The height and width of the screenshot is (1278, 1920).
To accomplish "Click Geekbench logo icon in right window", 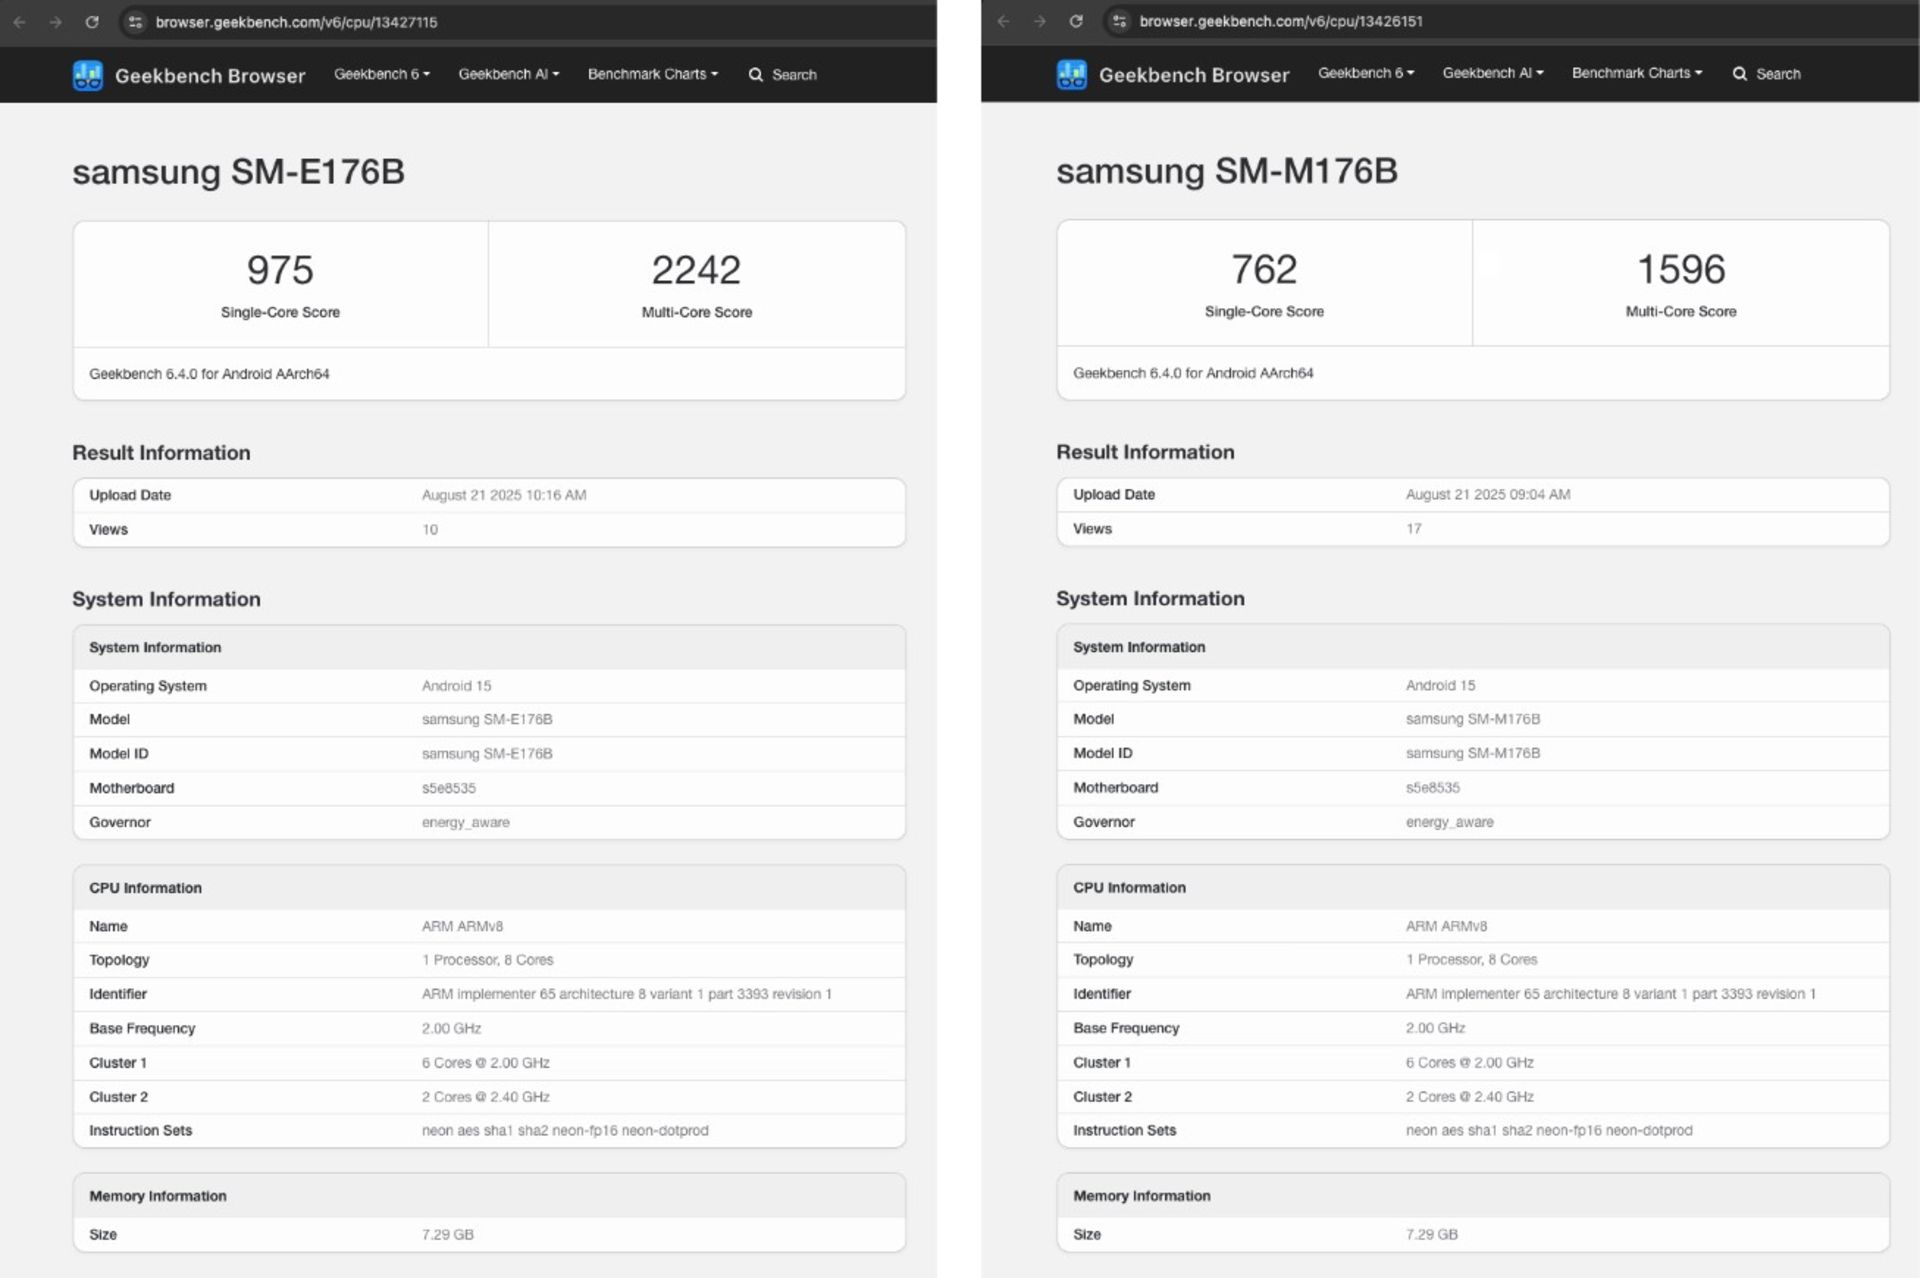I will click(1072, 74).
